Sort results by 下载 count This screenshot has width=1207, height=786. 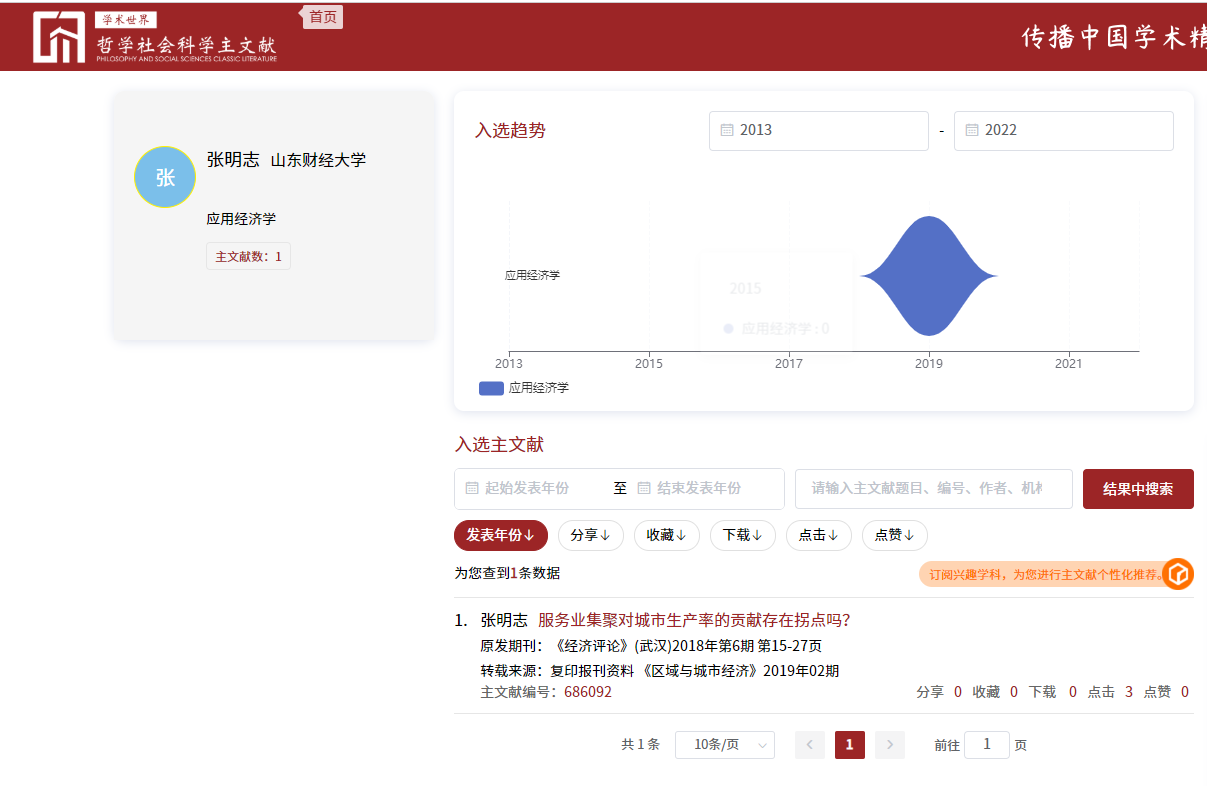[743, 535]
